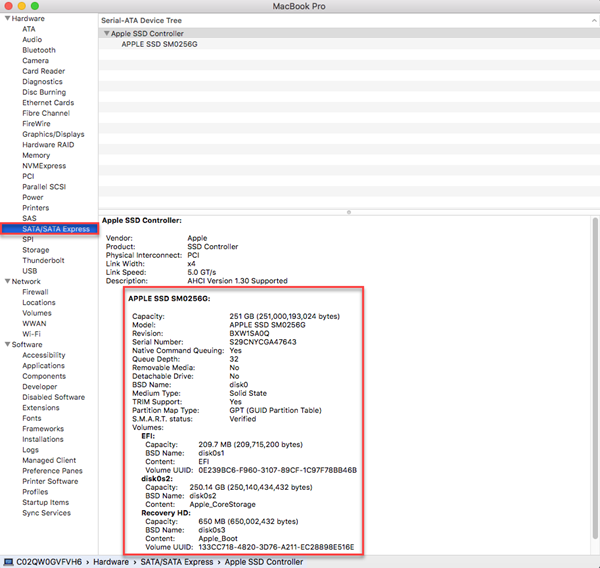The image size is (600, 568).
Task: Collapse the Network section triangle
Action: click(7, 281)
